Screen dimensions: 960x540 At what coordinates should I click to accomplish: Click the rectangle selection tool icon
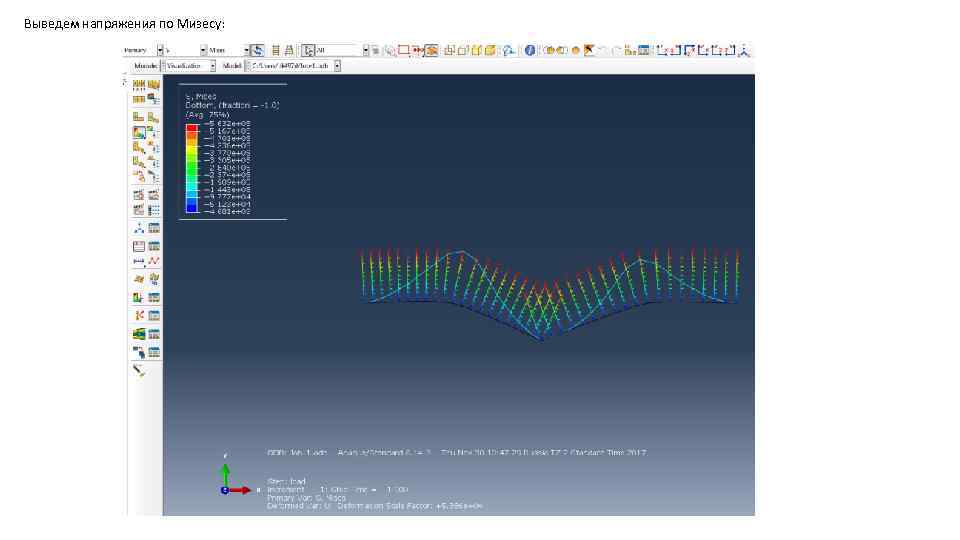403,50
